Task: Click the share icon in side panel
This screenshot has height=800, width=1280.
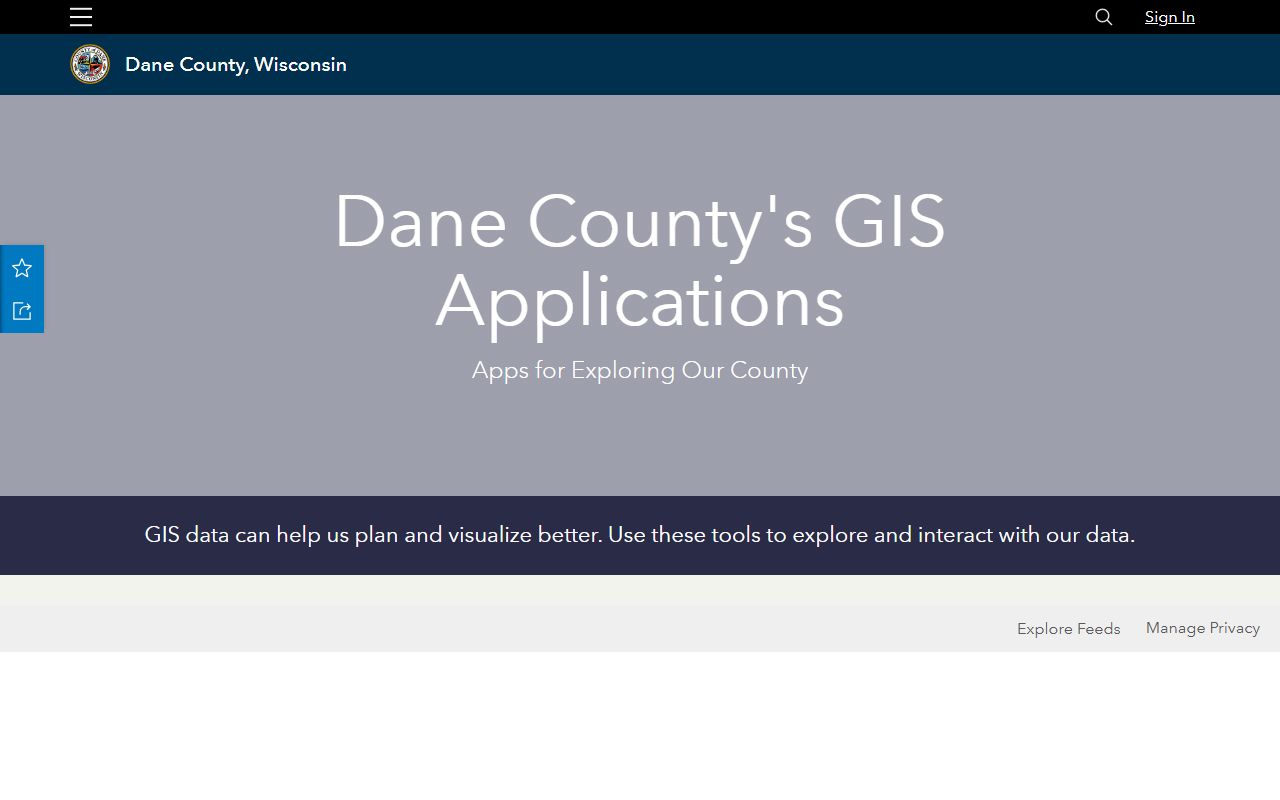Action: (22, 311)
